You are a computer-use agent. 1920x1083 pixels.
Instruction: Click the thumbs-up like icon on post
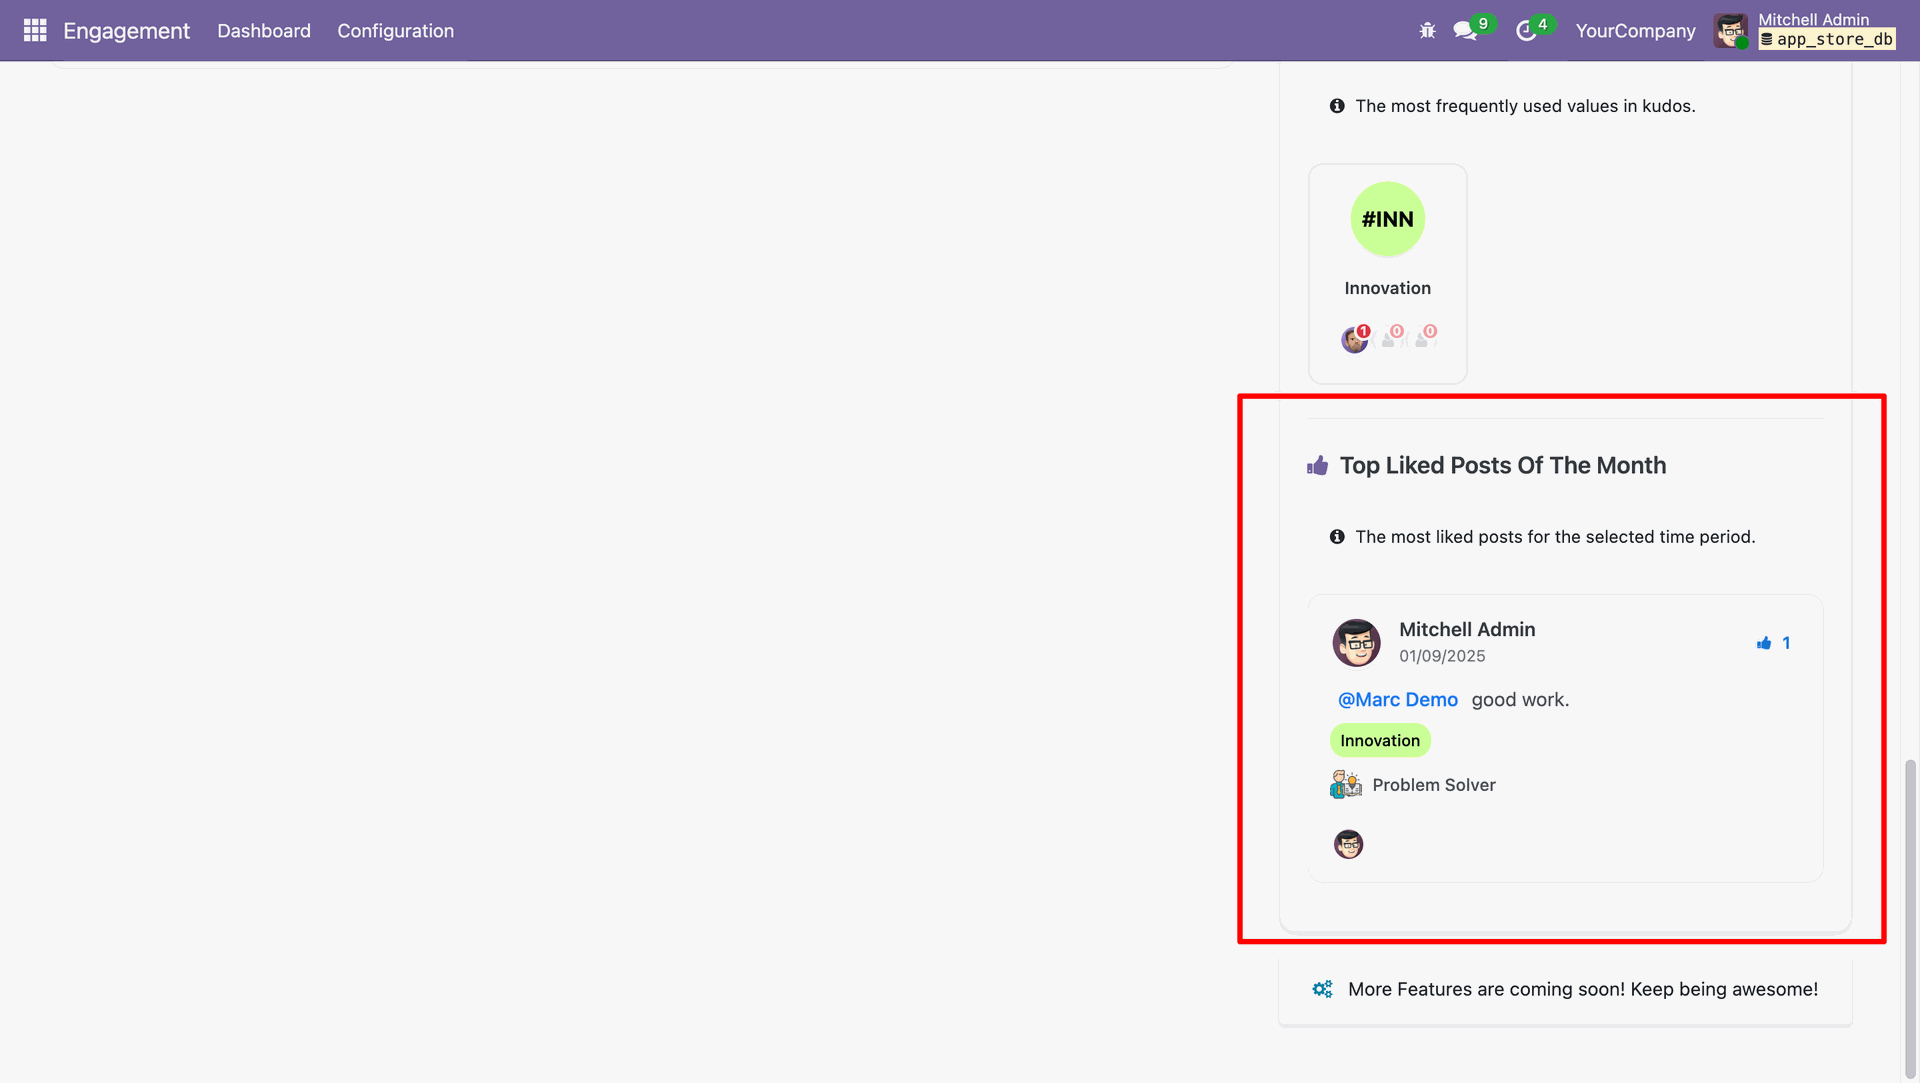[x=1764, y=643]
